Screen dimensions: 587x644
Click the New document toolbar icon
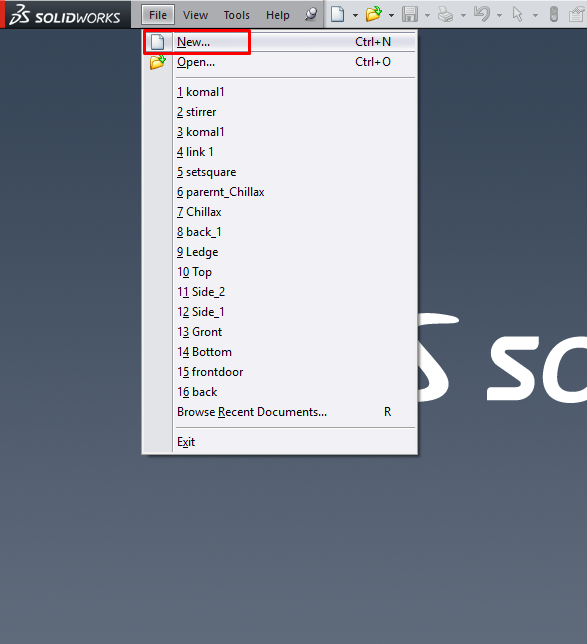[338, 14]
